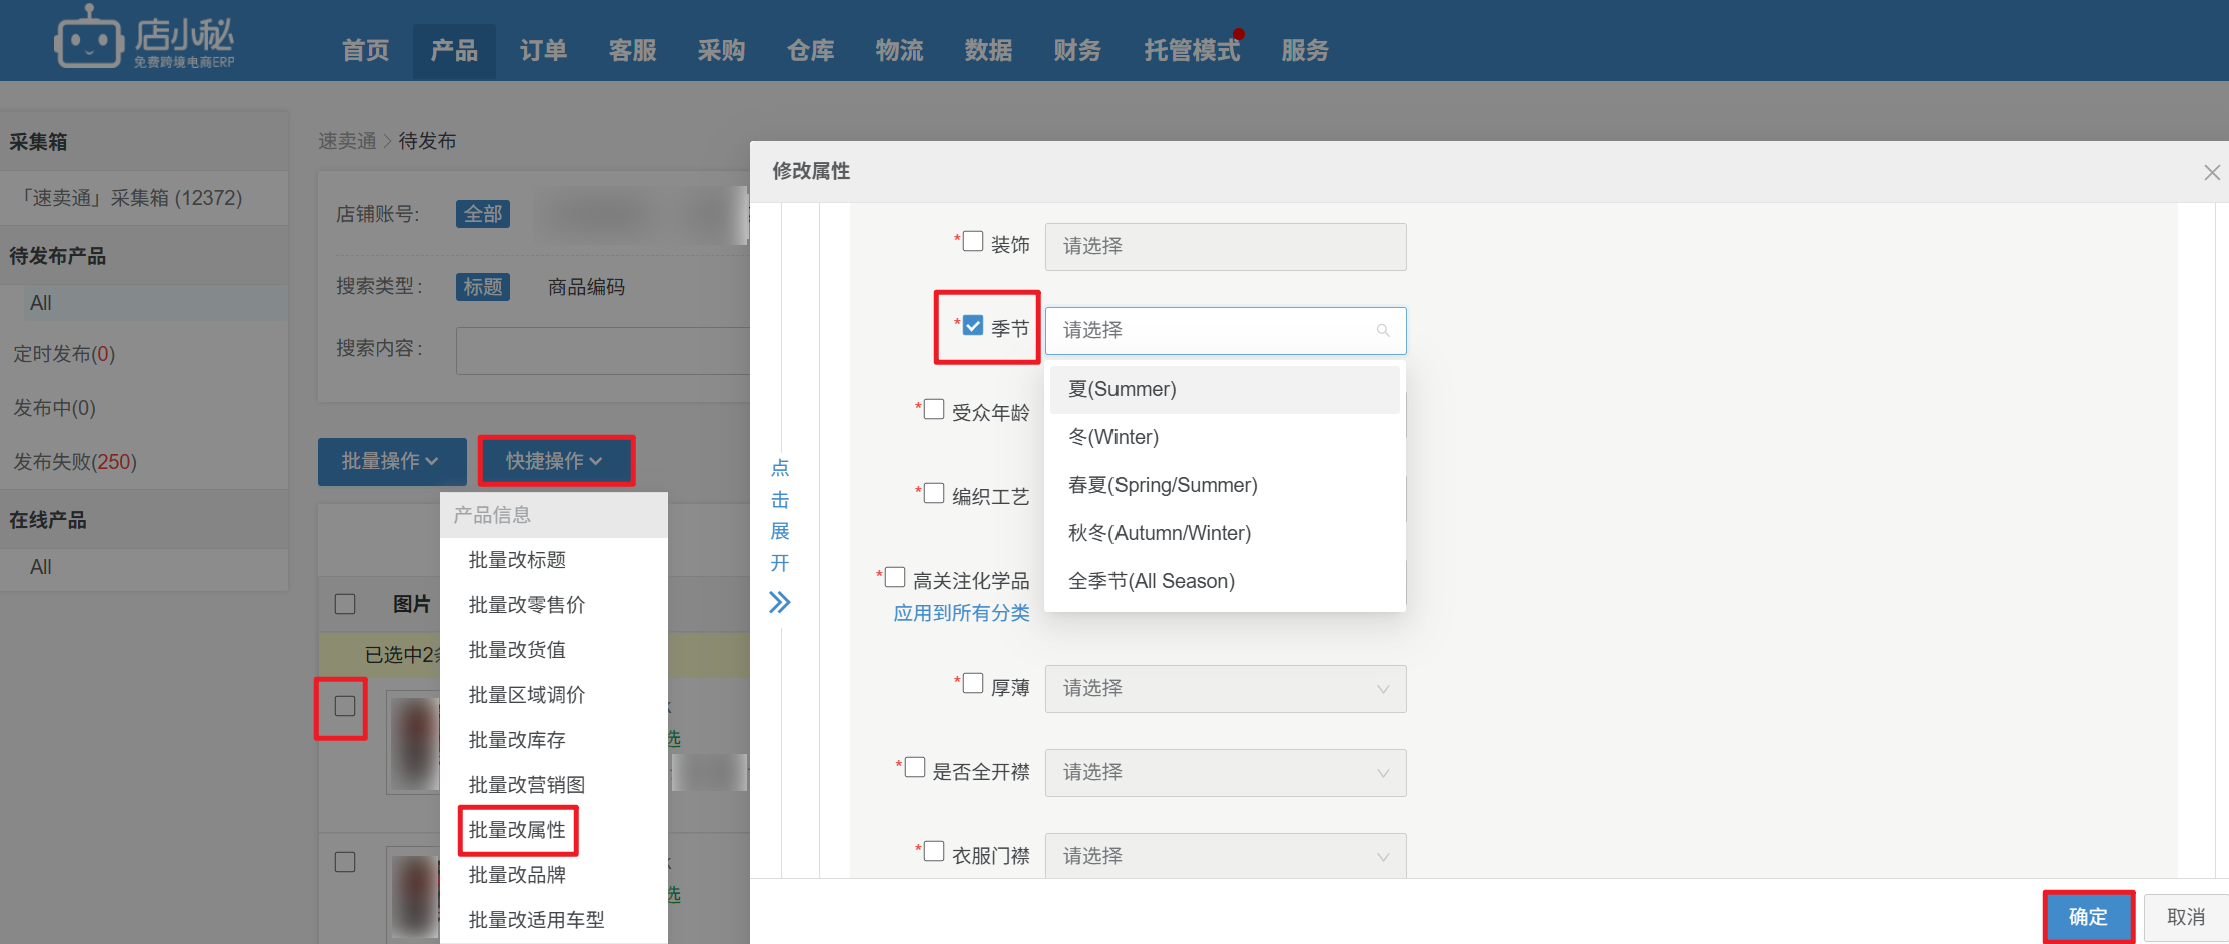Click the 应用到所有分类 link
Screen dimensions: 2229x944
[x=961, y=613]
